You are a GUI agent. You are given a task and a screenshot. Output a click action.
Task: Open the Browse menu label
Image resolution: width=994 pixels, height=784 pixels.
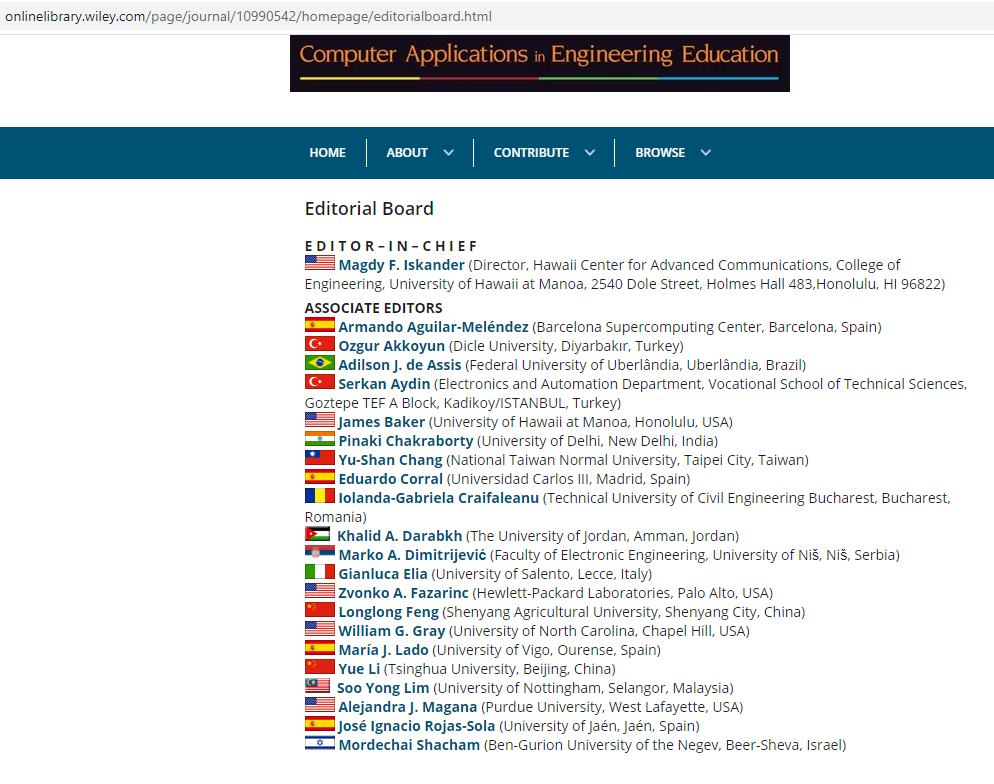[660, 153]
